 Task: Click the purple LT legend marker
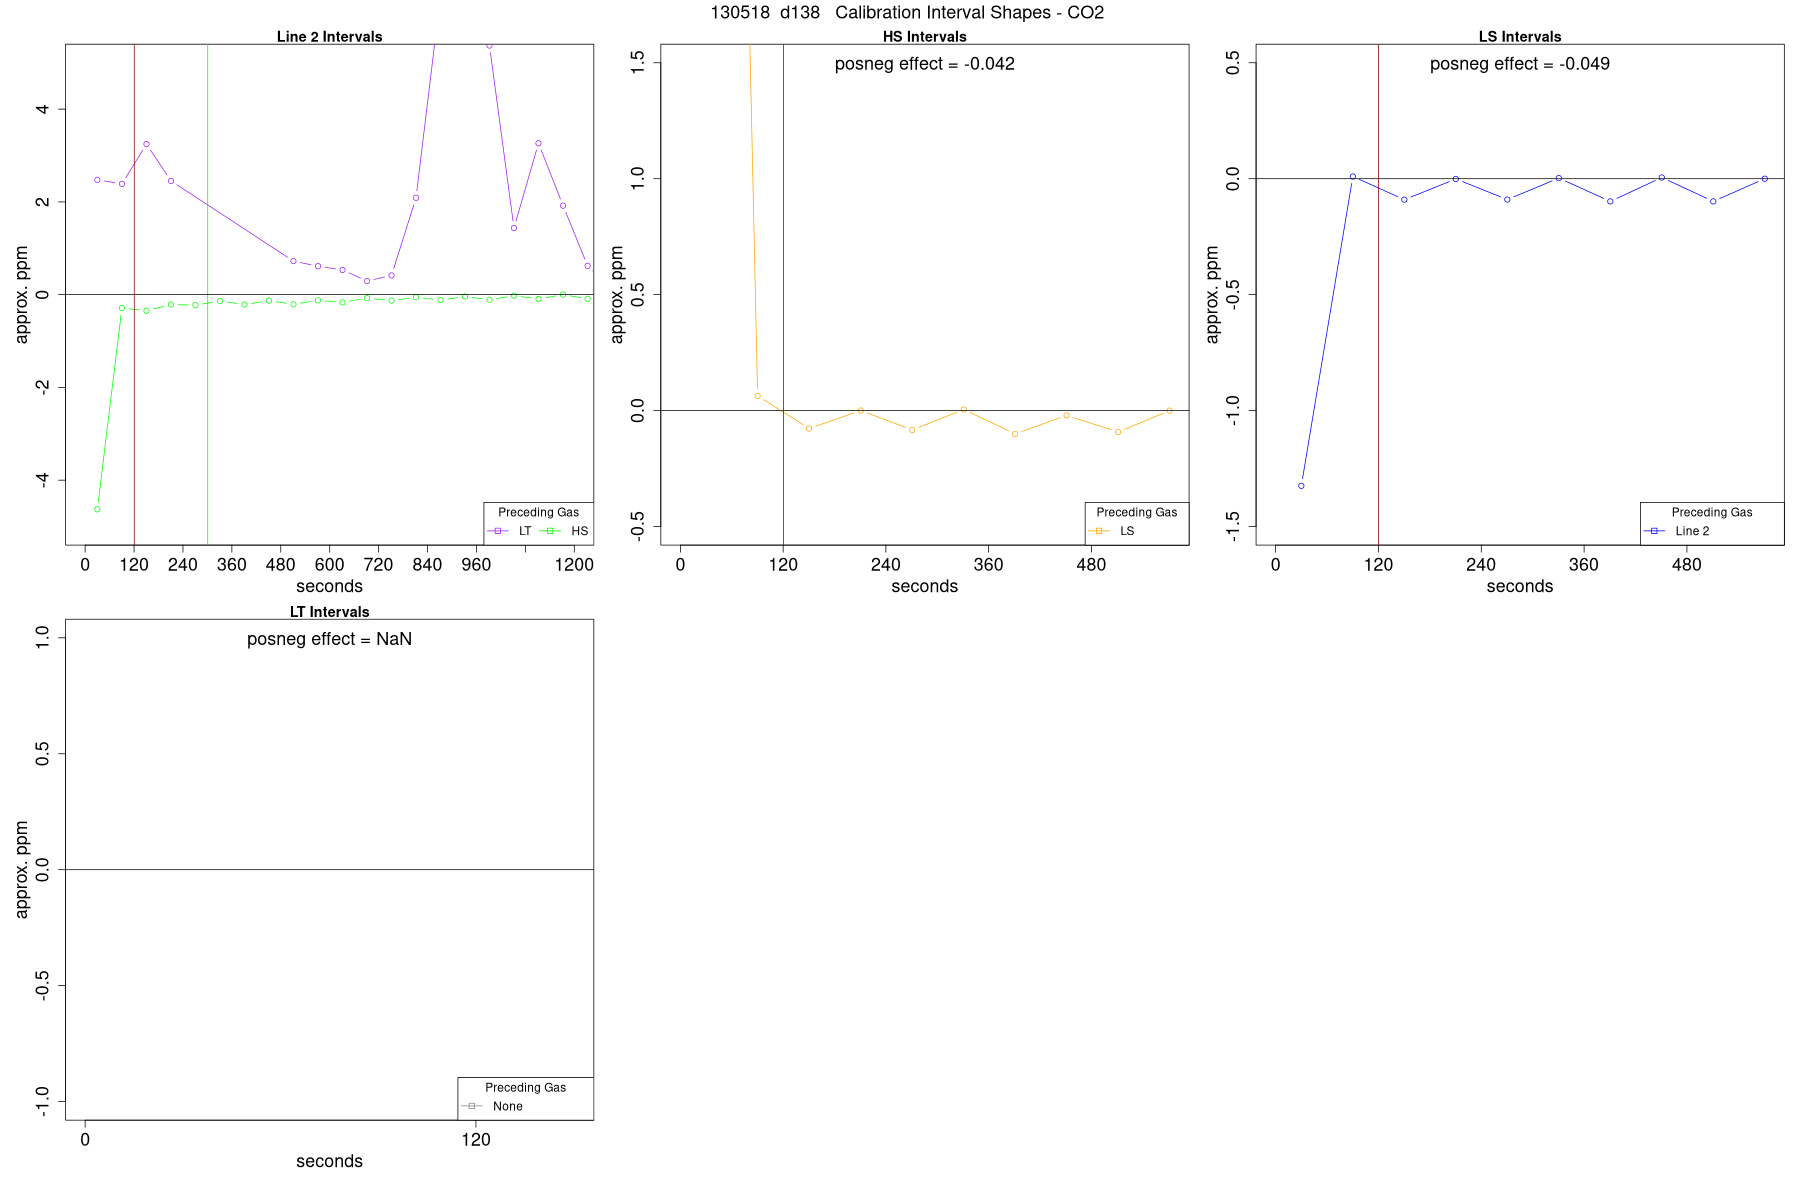tap(498, 531)
